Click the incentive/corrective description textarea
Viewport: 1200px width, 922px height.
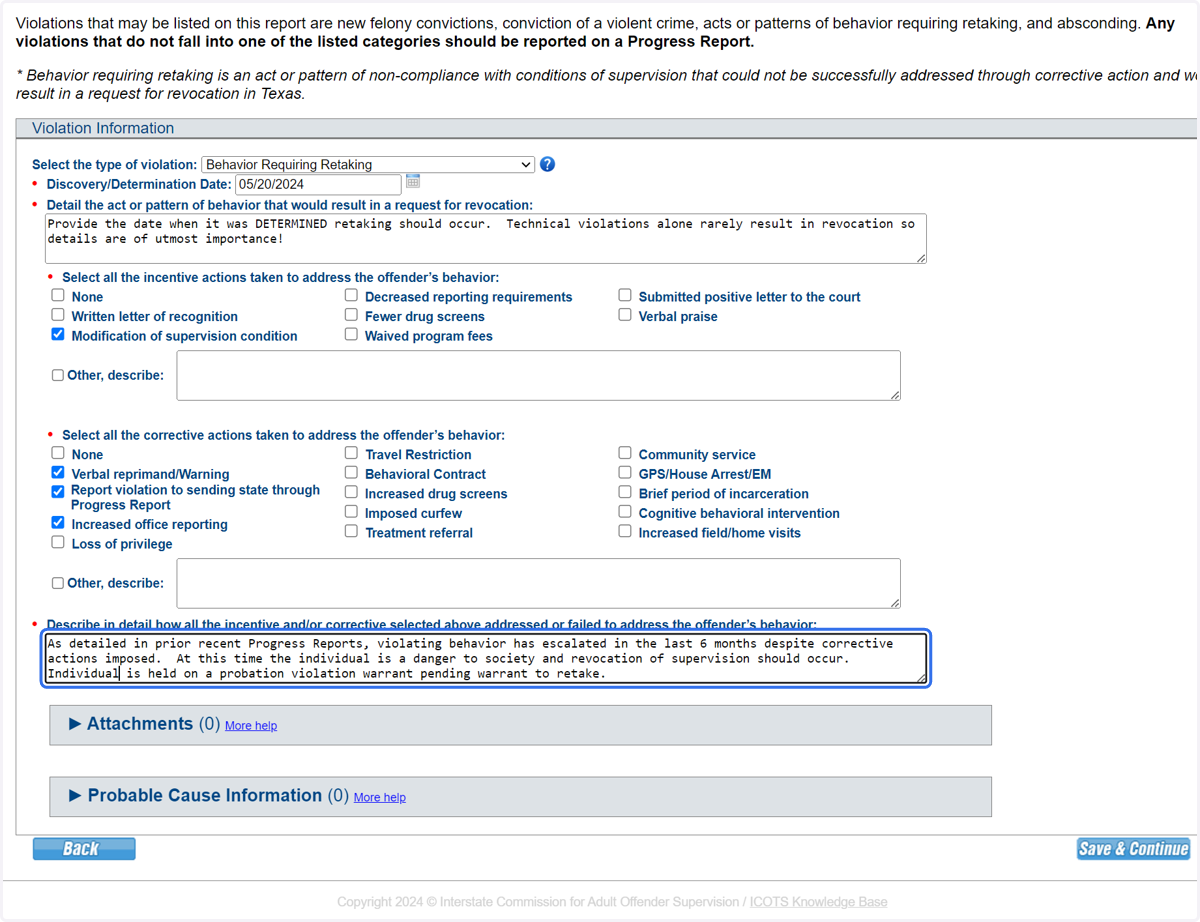486,658
